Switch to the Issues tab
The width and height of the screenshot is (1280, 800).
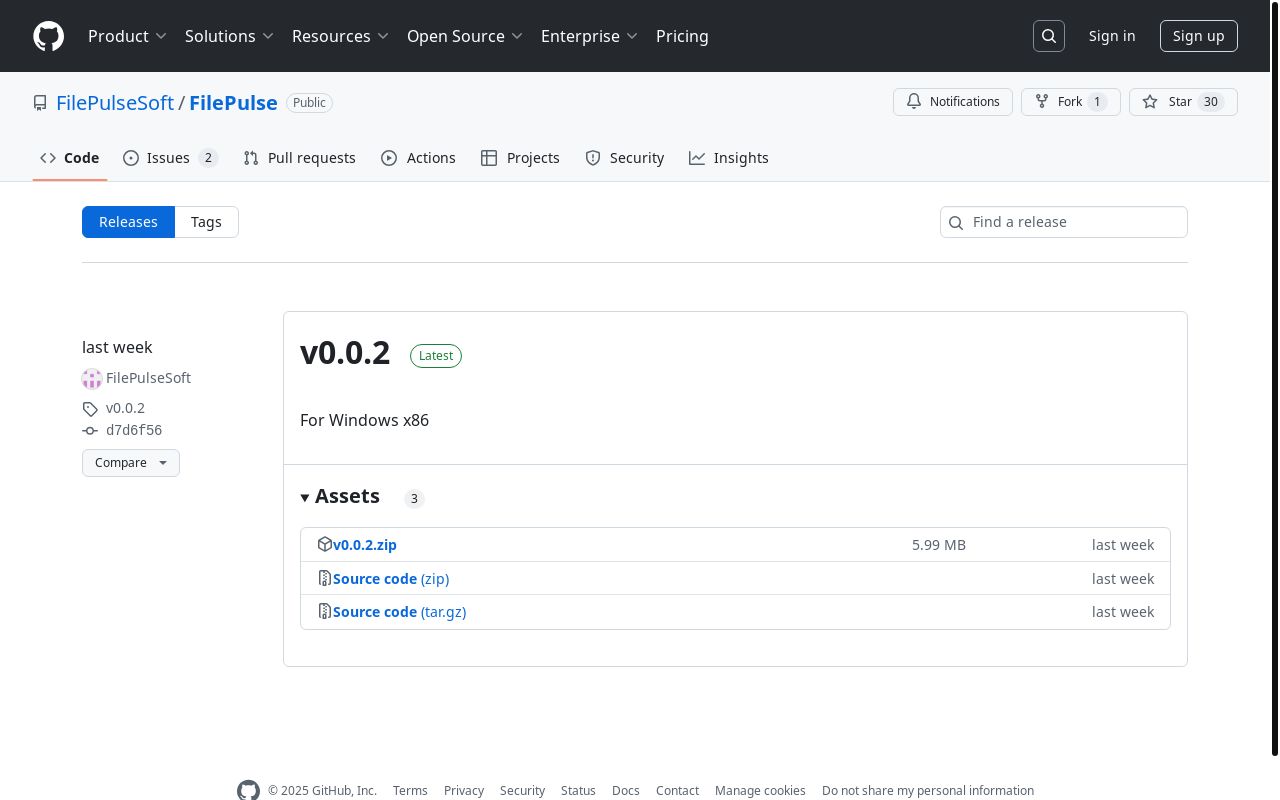click(x=167, y=157)
